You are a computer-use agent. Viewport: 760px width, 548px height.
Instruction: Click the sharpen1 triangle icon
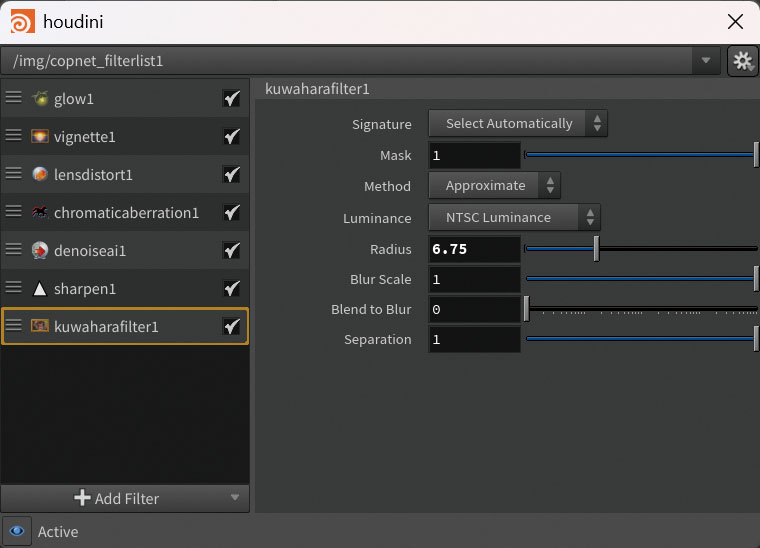pos(40,289)
